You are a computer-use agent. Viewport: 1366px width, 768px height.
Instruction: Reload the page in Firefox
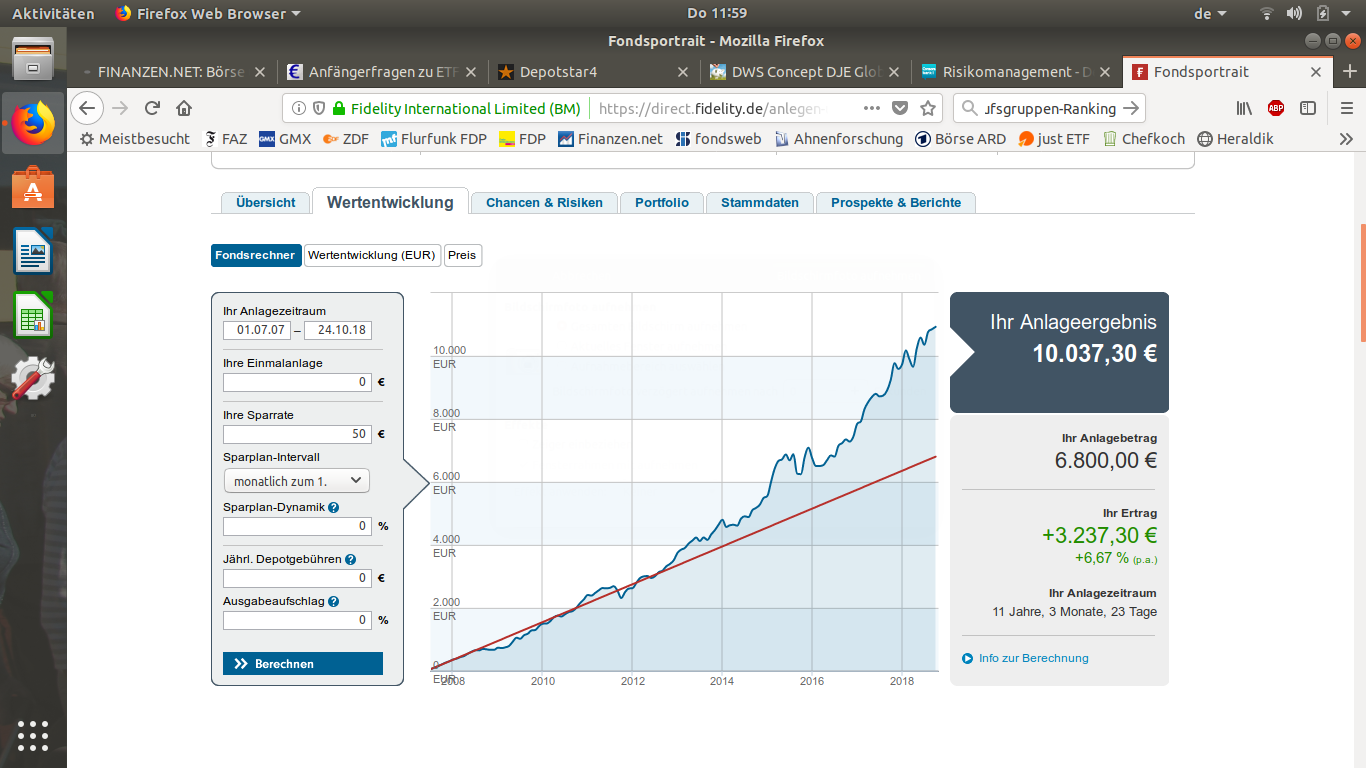click(x=152, y=108)
